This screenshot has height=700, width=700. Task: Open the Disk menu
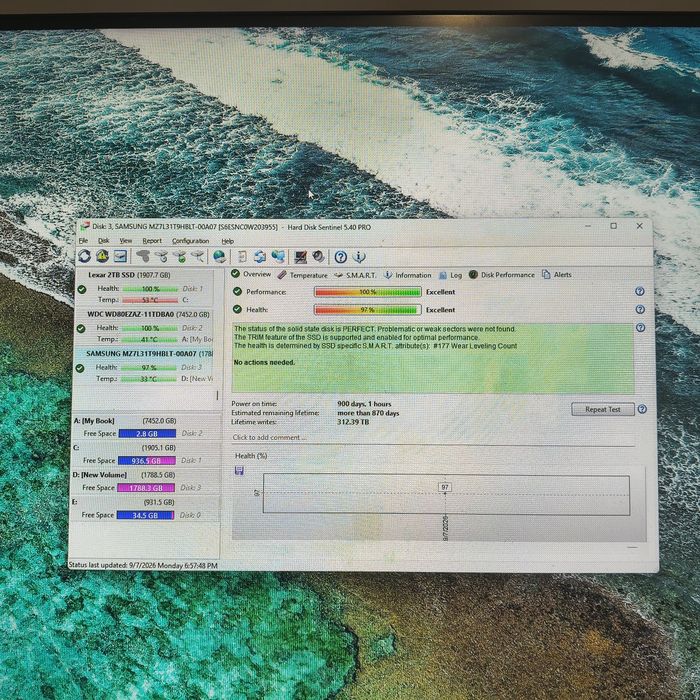coord(104,241)
